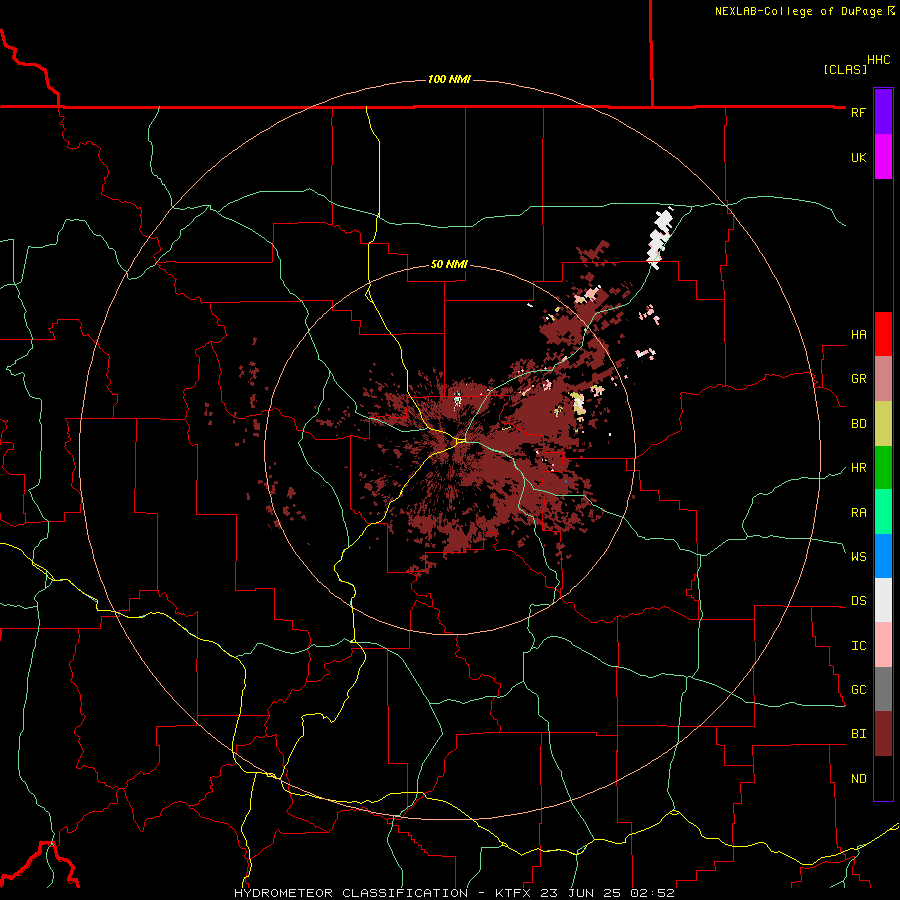The height and width of the screenshot is (900, 900).
Task: Click the RA light-green legend swatch
Action: 883,512
